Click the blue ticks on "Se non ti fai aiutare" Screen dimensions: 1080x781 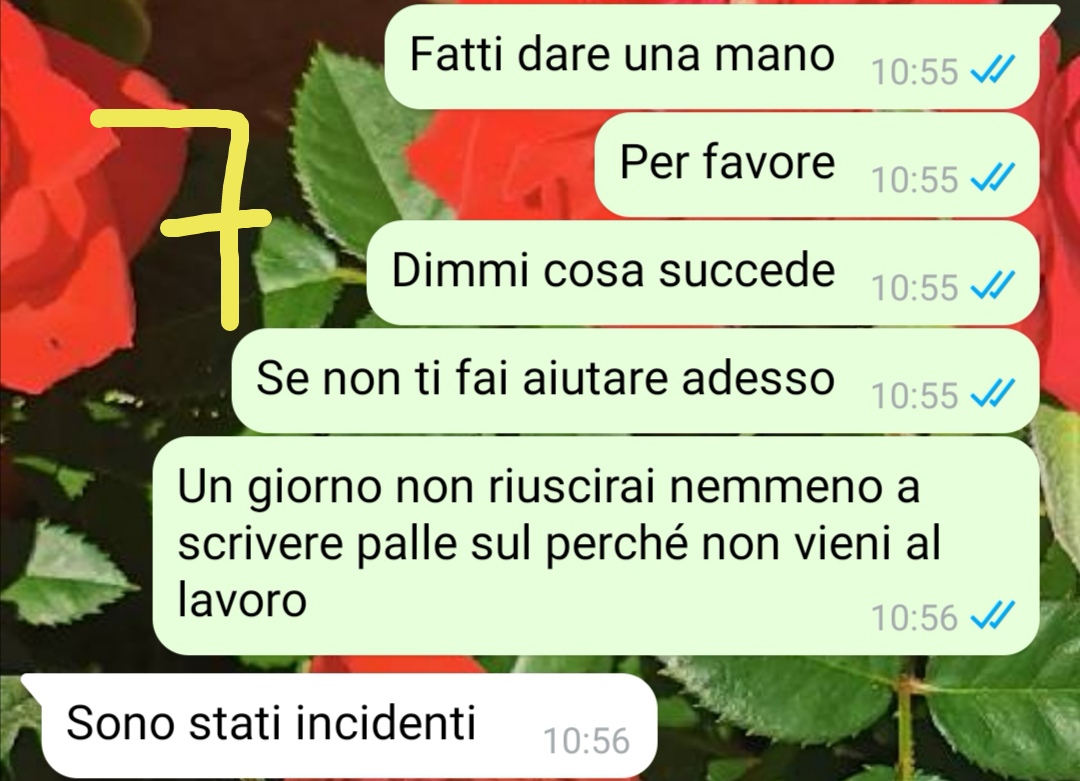click(x=993, y=395)
